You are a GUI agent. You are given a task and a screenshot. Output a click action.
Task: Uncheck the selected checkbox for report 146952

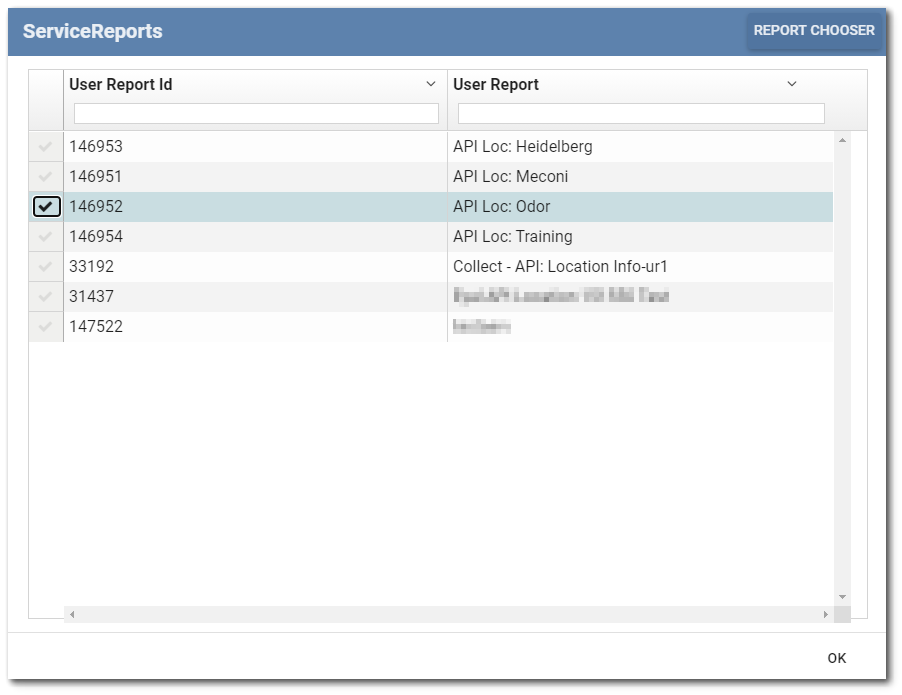[44, 206]
